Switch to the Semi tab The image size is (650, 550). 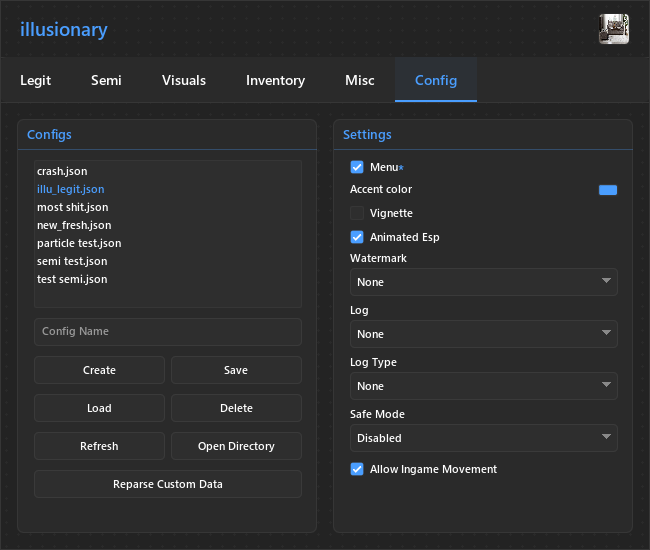106,80
